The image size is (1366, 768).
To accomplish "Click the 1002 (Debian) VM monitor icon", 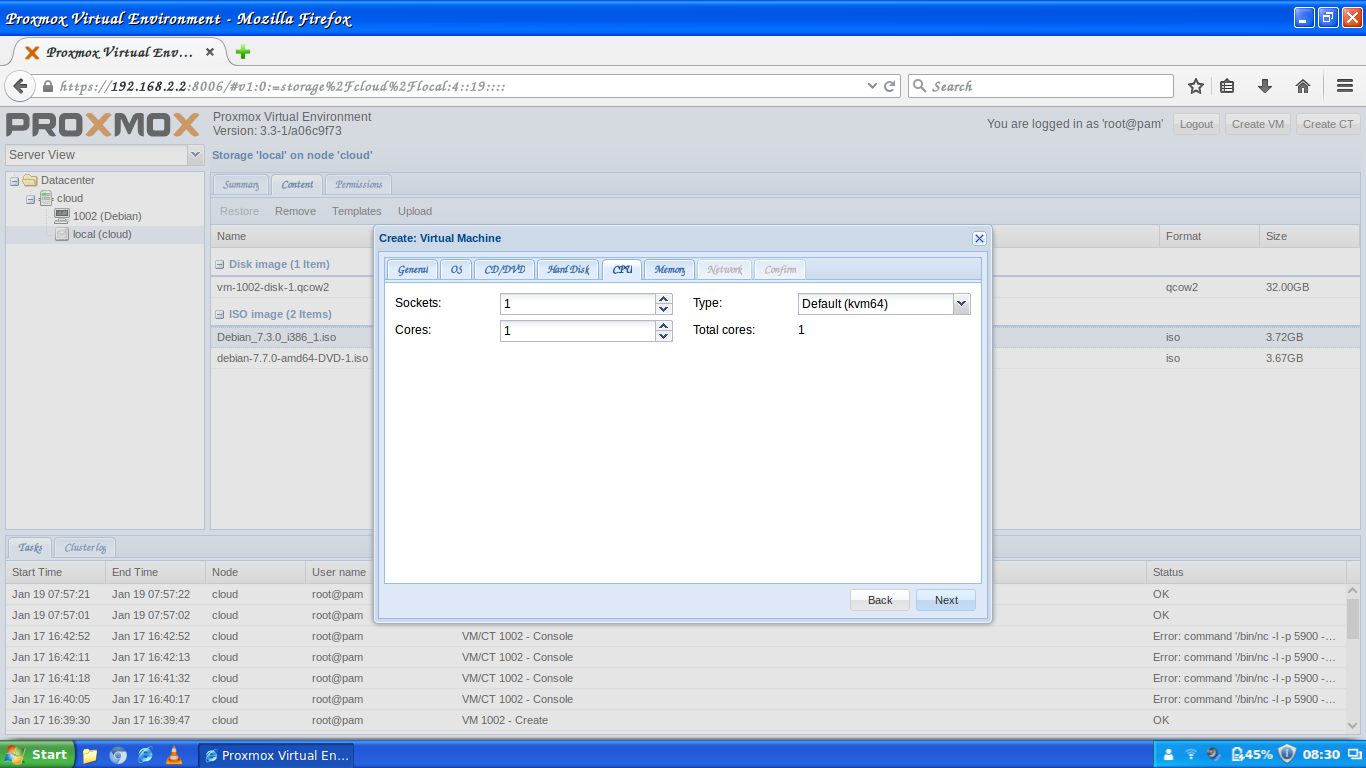I will (62, 216).
